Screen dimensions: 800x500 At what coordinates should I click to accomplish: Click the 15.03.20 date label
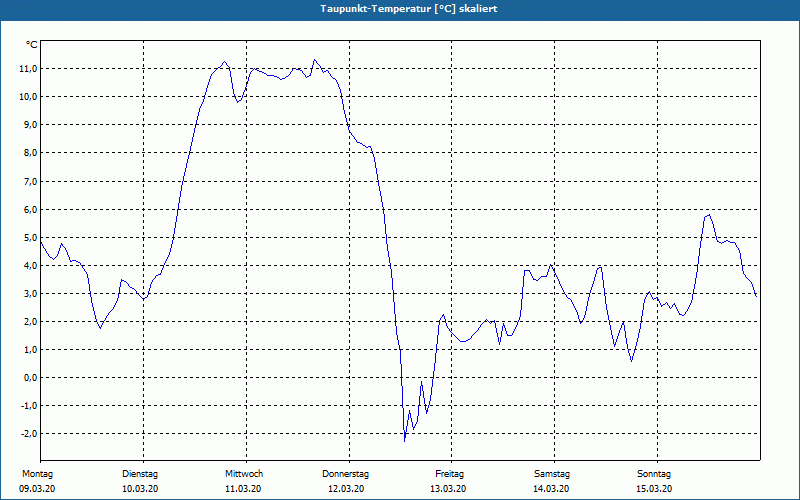coord(654,489)
